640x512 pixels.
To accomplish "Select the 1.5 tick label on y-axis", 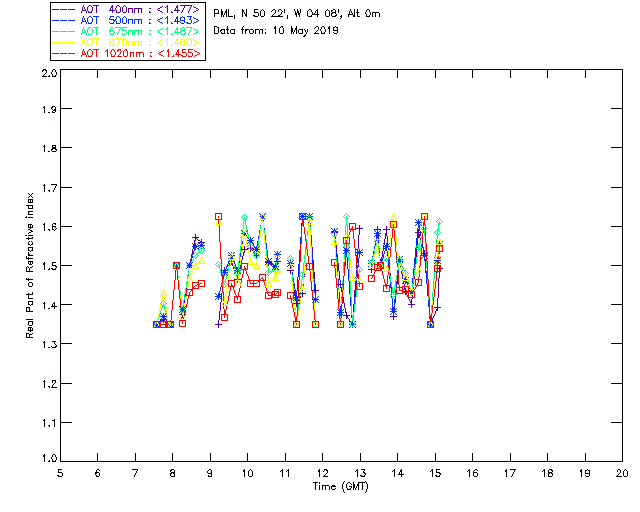I will coord(47,266).
